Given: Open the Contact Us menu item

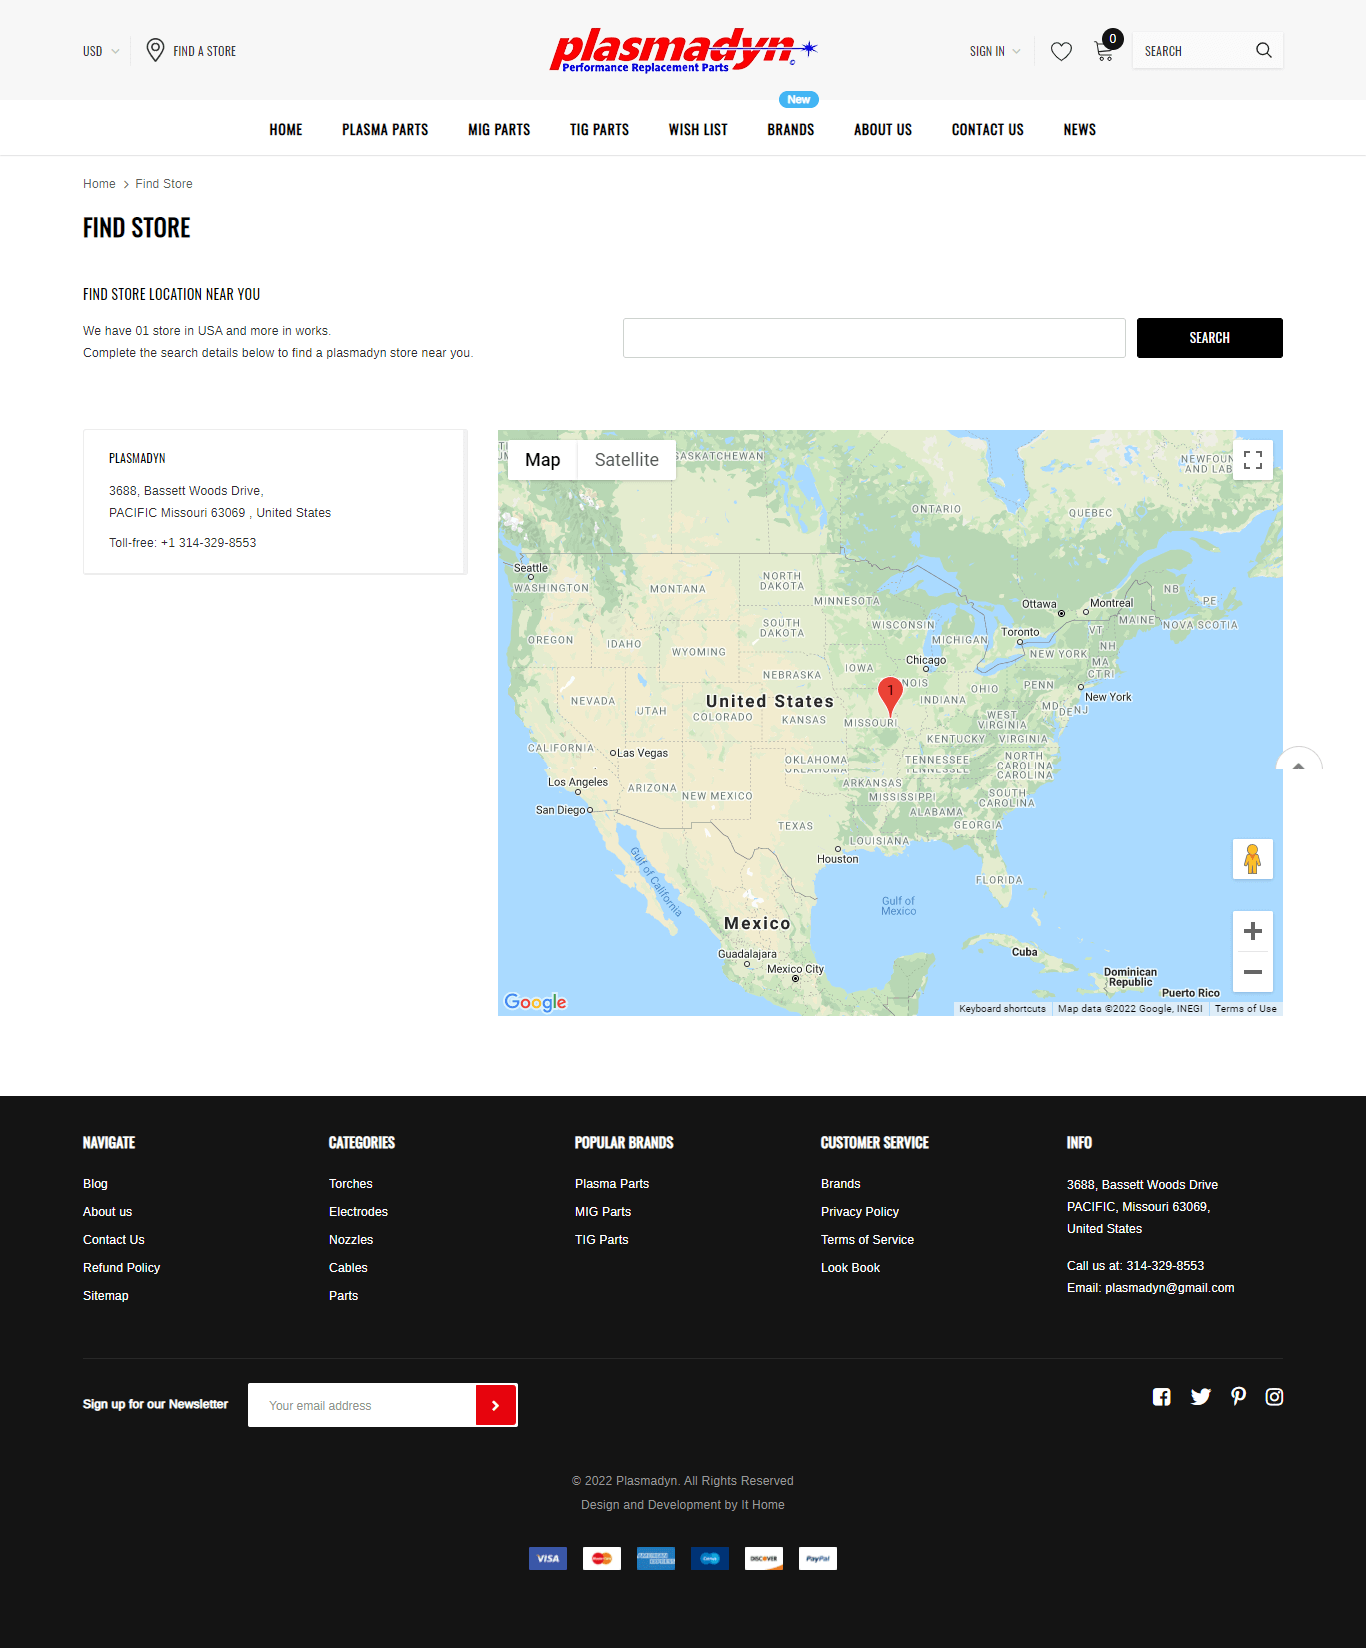Looking at the screenshot, I should [x=988, y=130].
